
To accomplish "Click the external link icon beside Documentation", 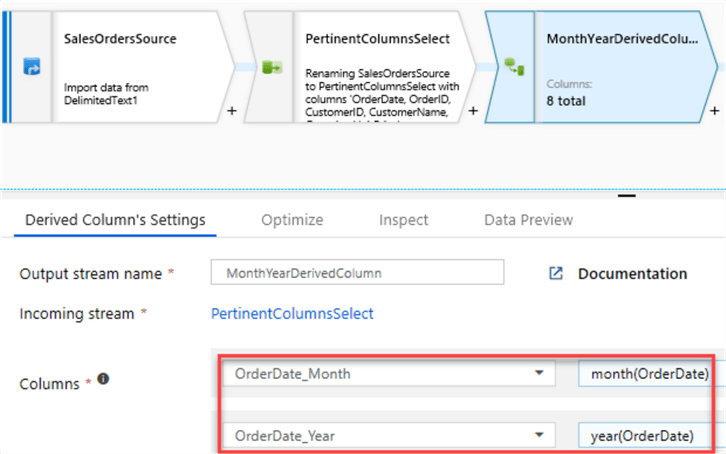I will click(x=556, y=273).
